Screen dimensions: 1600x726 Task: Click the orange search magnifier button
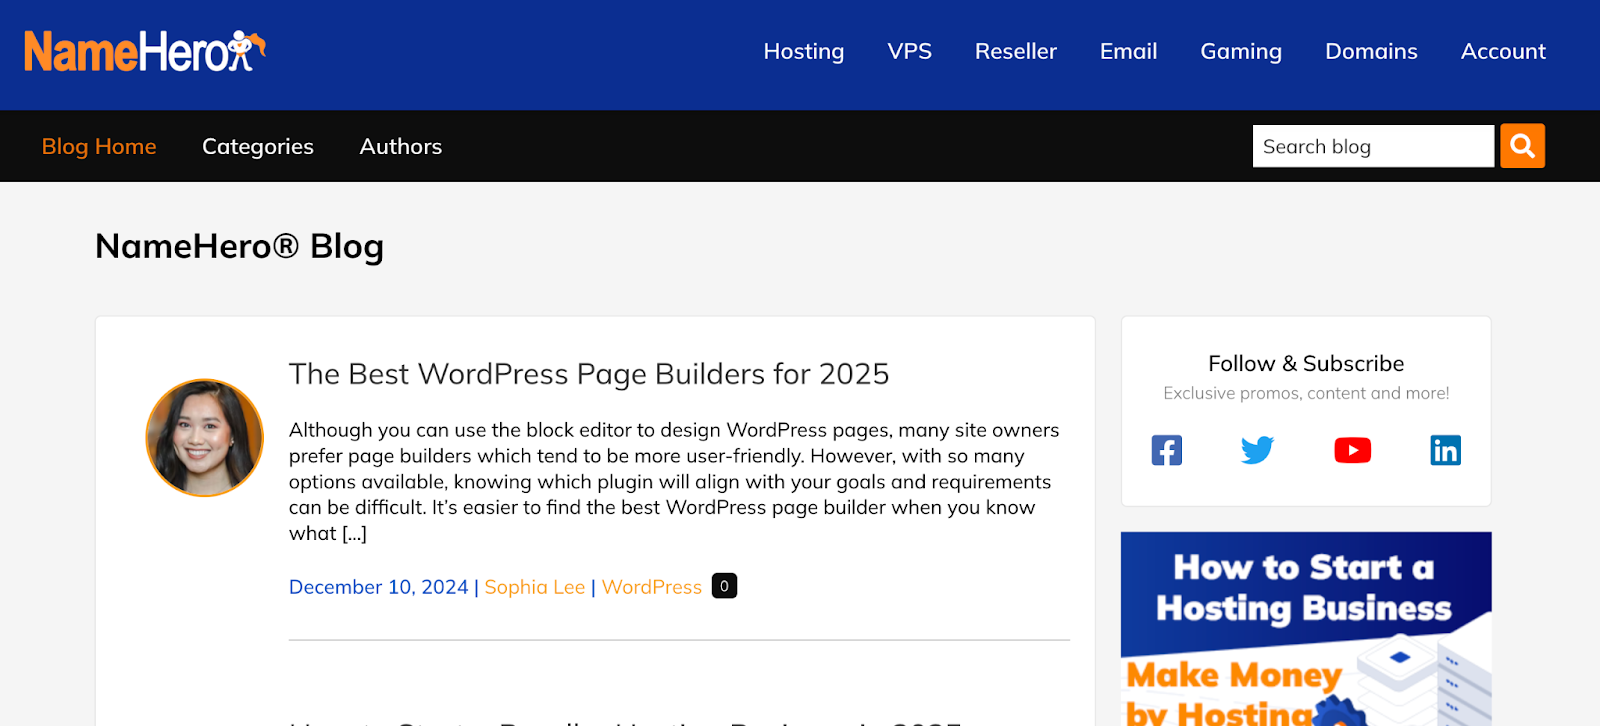tap(1522, 146)
